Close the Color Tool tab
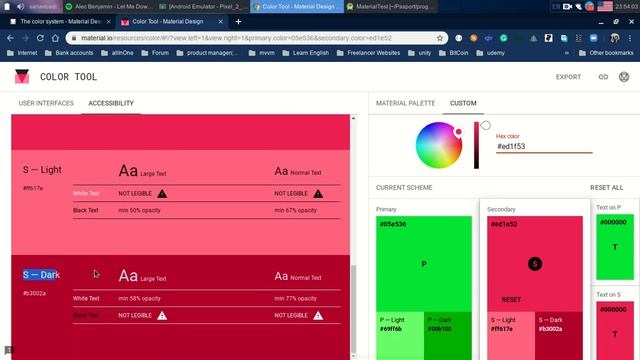This screenshot has height=360, width=640. 220,22
